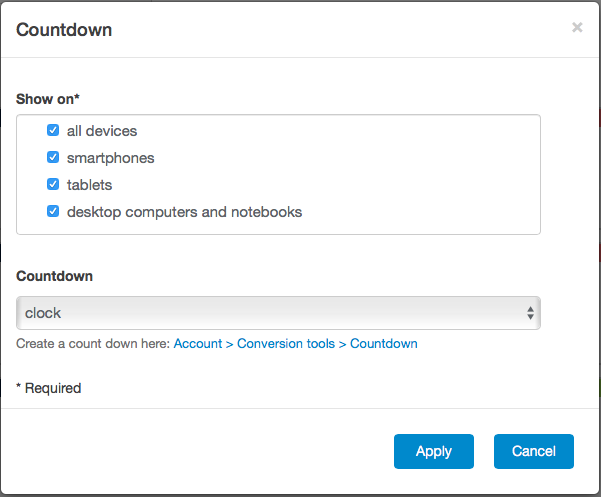The height and width of the screenshot is (497, 601).
Task: Uncheck the "all devices" checkbox
Action: (x=54, y=130)
